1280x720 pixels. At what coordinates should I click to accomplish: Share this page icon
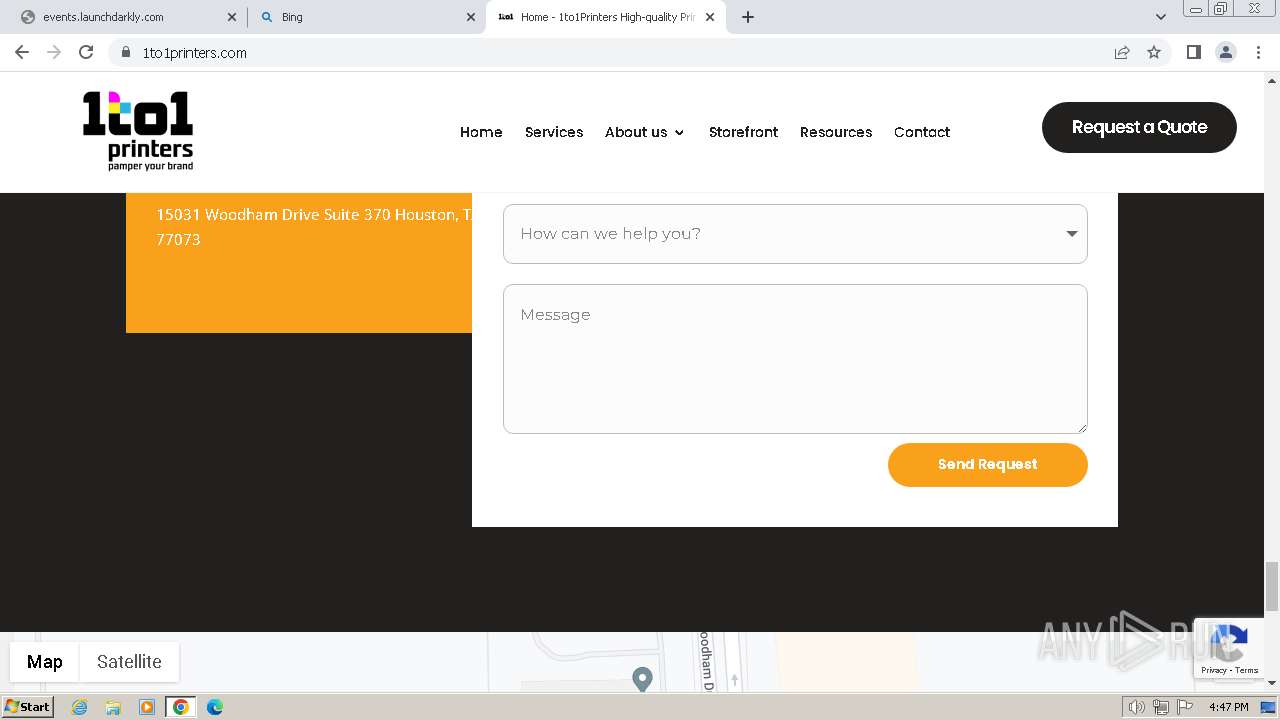pyautogui.click(x=1122, y=53)
